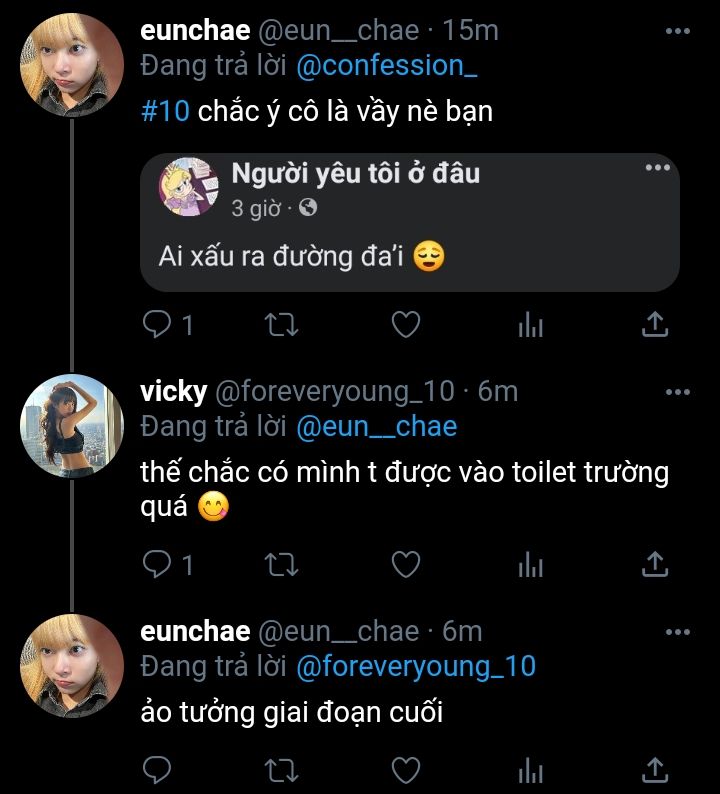Open more options on quoted Facebook post
720x794 pixels.
coord(657,168)
